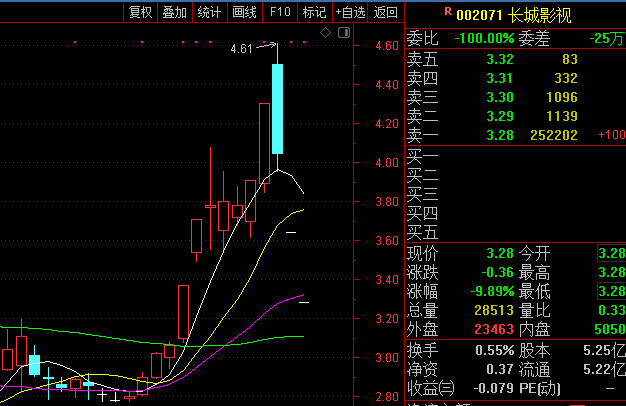Select the 叠加 overlay button
This screenshot has width=626, height=406.
pos(175,12)
